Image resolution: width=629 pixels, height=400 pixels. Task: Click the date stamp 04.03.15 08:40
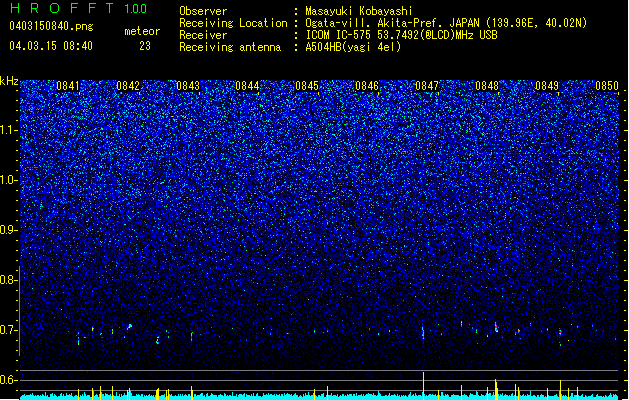point(51,46)
